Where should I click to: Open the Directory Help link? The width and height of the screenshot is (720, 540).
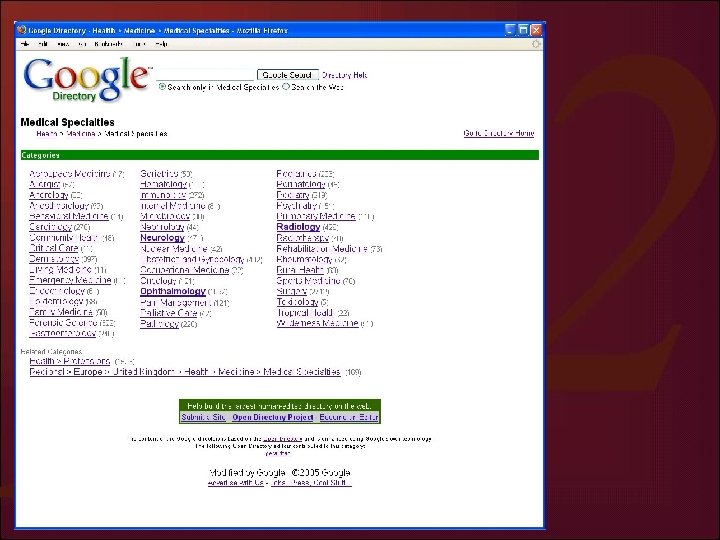click(344, 75)
